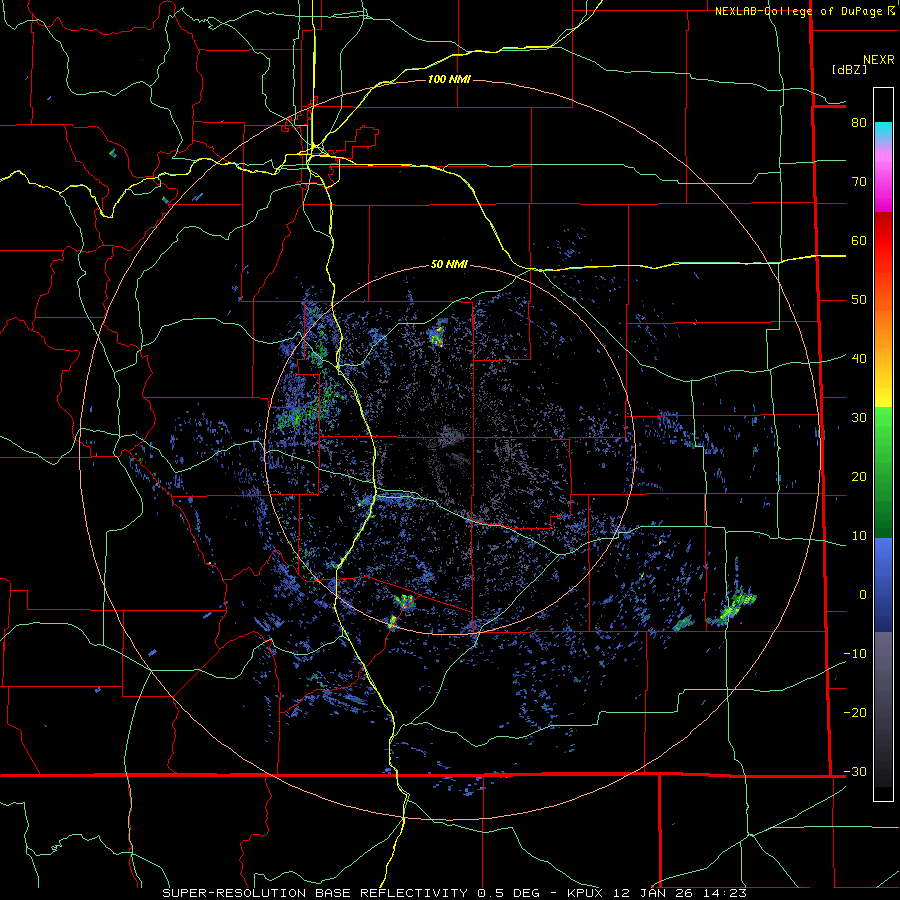Click the blue segment of the dBZ color bar
Viewport: 900px width, 900px height.
883,585
